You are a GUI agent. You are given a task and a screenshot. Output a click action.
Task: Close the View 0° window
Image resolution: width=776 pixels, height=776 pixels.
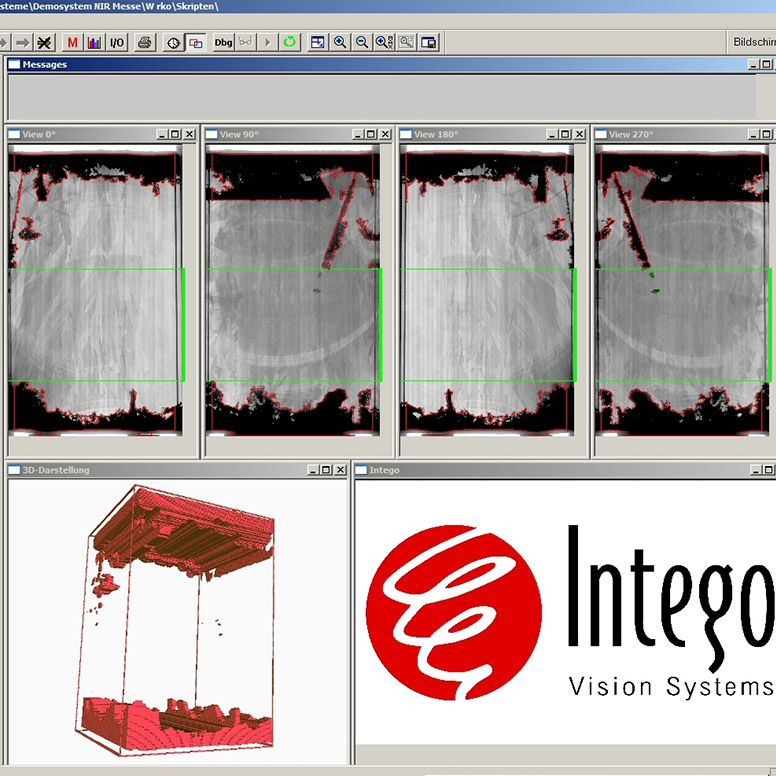[x=190, y=134]
